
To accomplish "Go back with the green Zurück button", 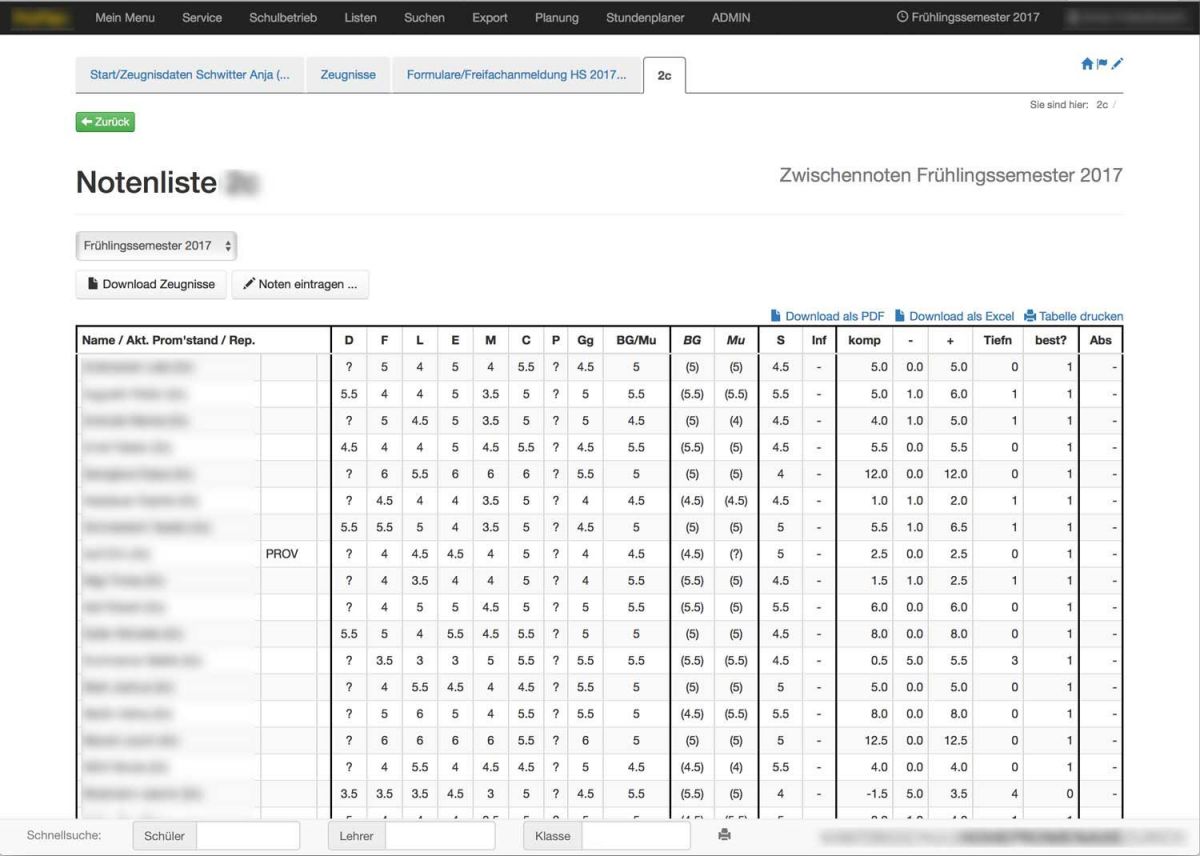I will (x=105, y=122).
